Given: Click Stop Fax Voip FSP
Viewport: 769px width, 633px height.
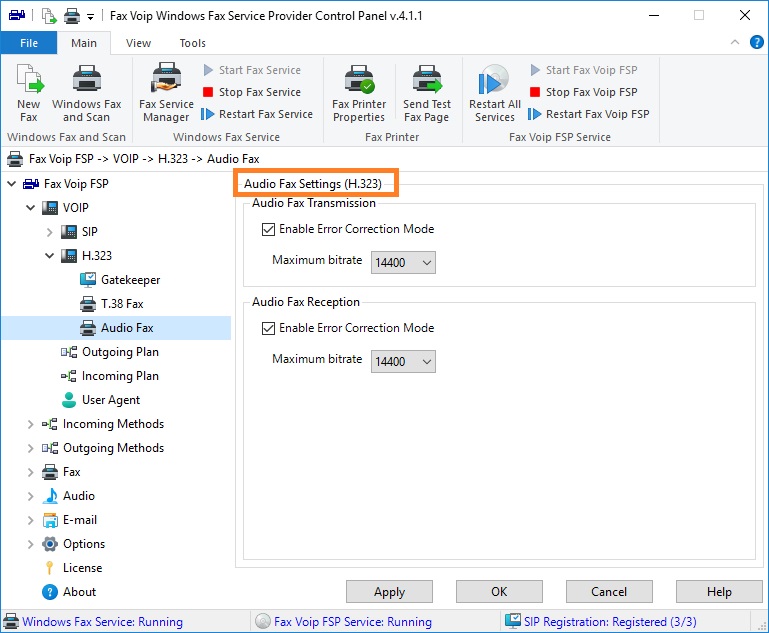Looking at the screenshot, I should point(584,92).
